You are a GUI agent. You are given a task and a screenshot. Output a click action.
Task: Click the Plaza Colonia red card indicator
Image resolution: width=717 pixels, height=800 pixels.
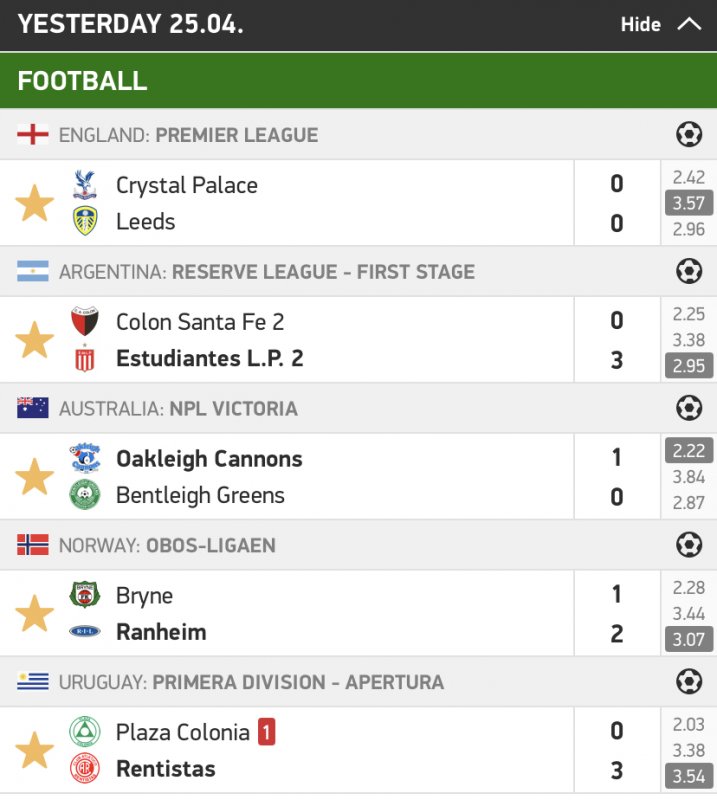(266, 732)
